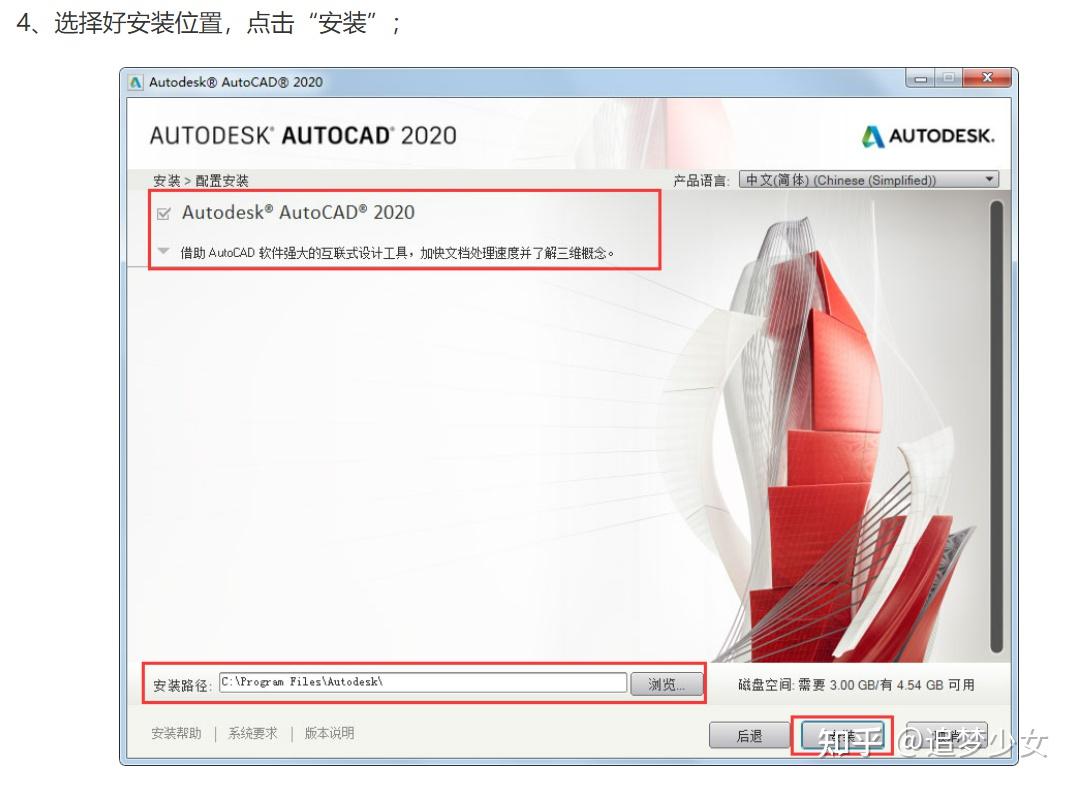Open the 安装帮助 link
Screen dimensions: 1077x788
177,733
